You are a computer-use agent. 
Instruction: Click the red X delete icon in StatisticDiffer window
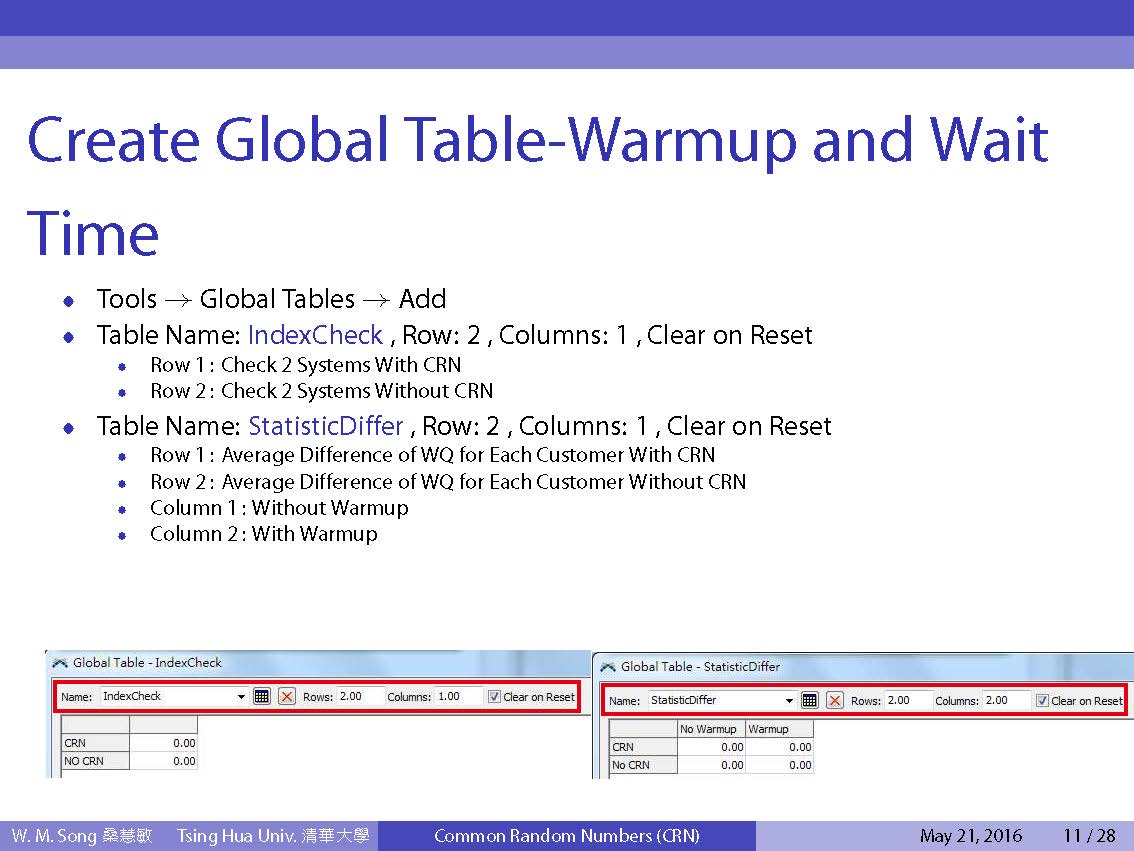click(x=835, y=700)
